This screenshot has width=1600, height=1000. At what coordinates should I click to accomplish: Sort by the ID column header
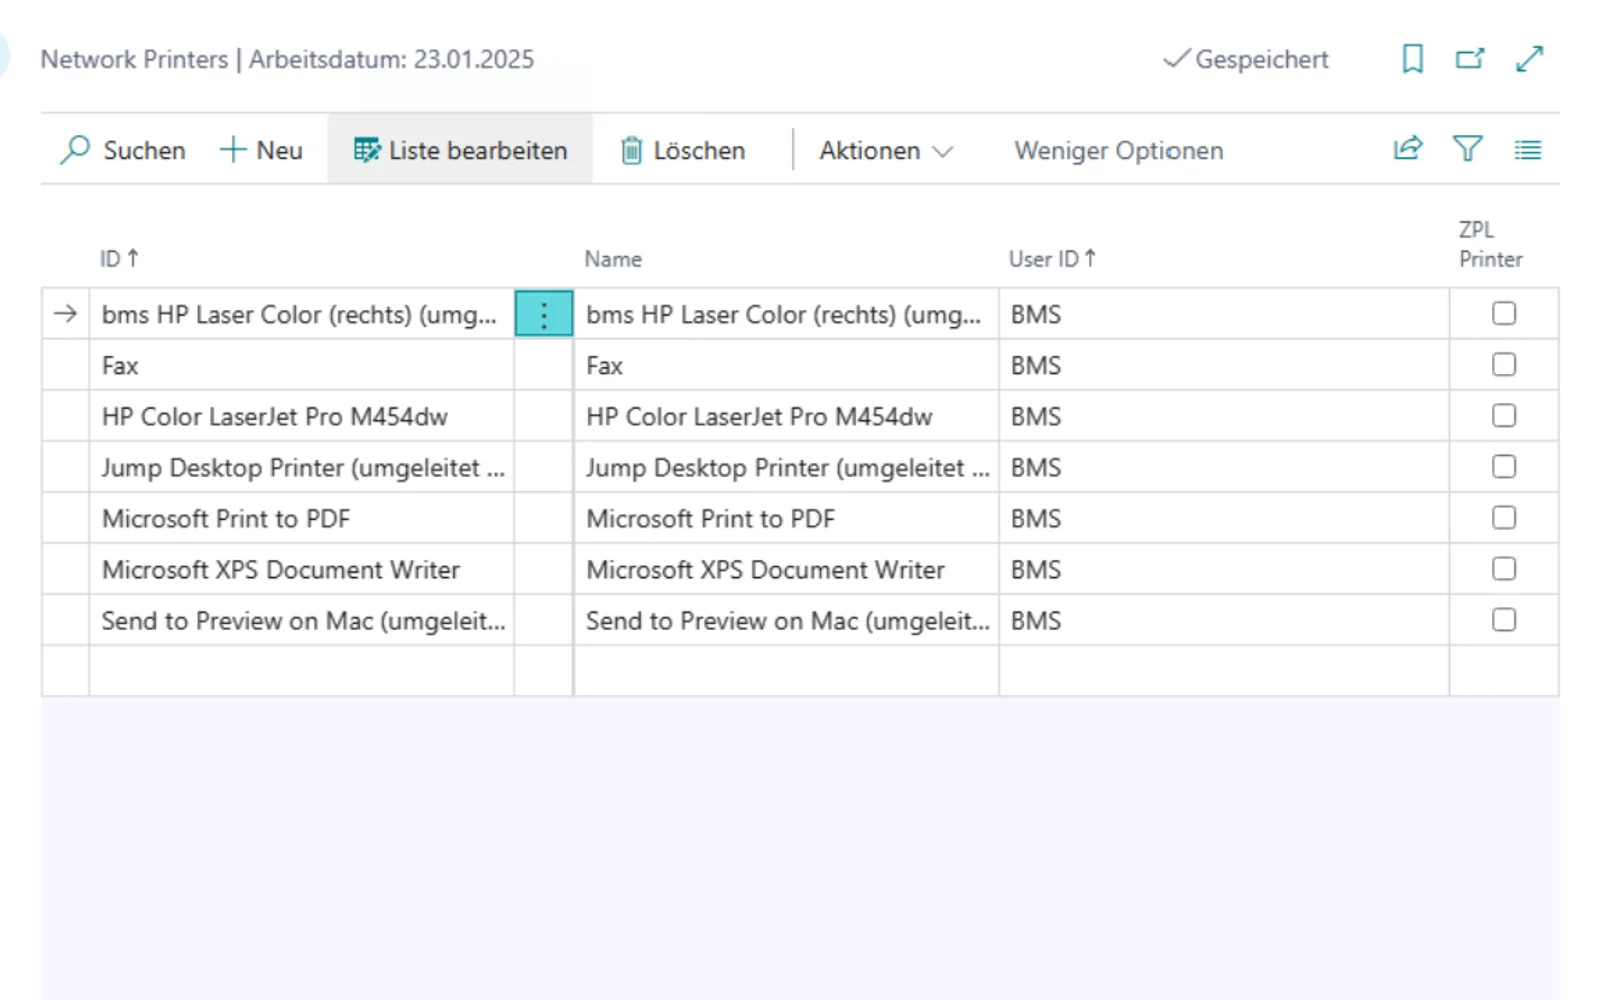click(x=119, y=259)
